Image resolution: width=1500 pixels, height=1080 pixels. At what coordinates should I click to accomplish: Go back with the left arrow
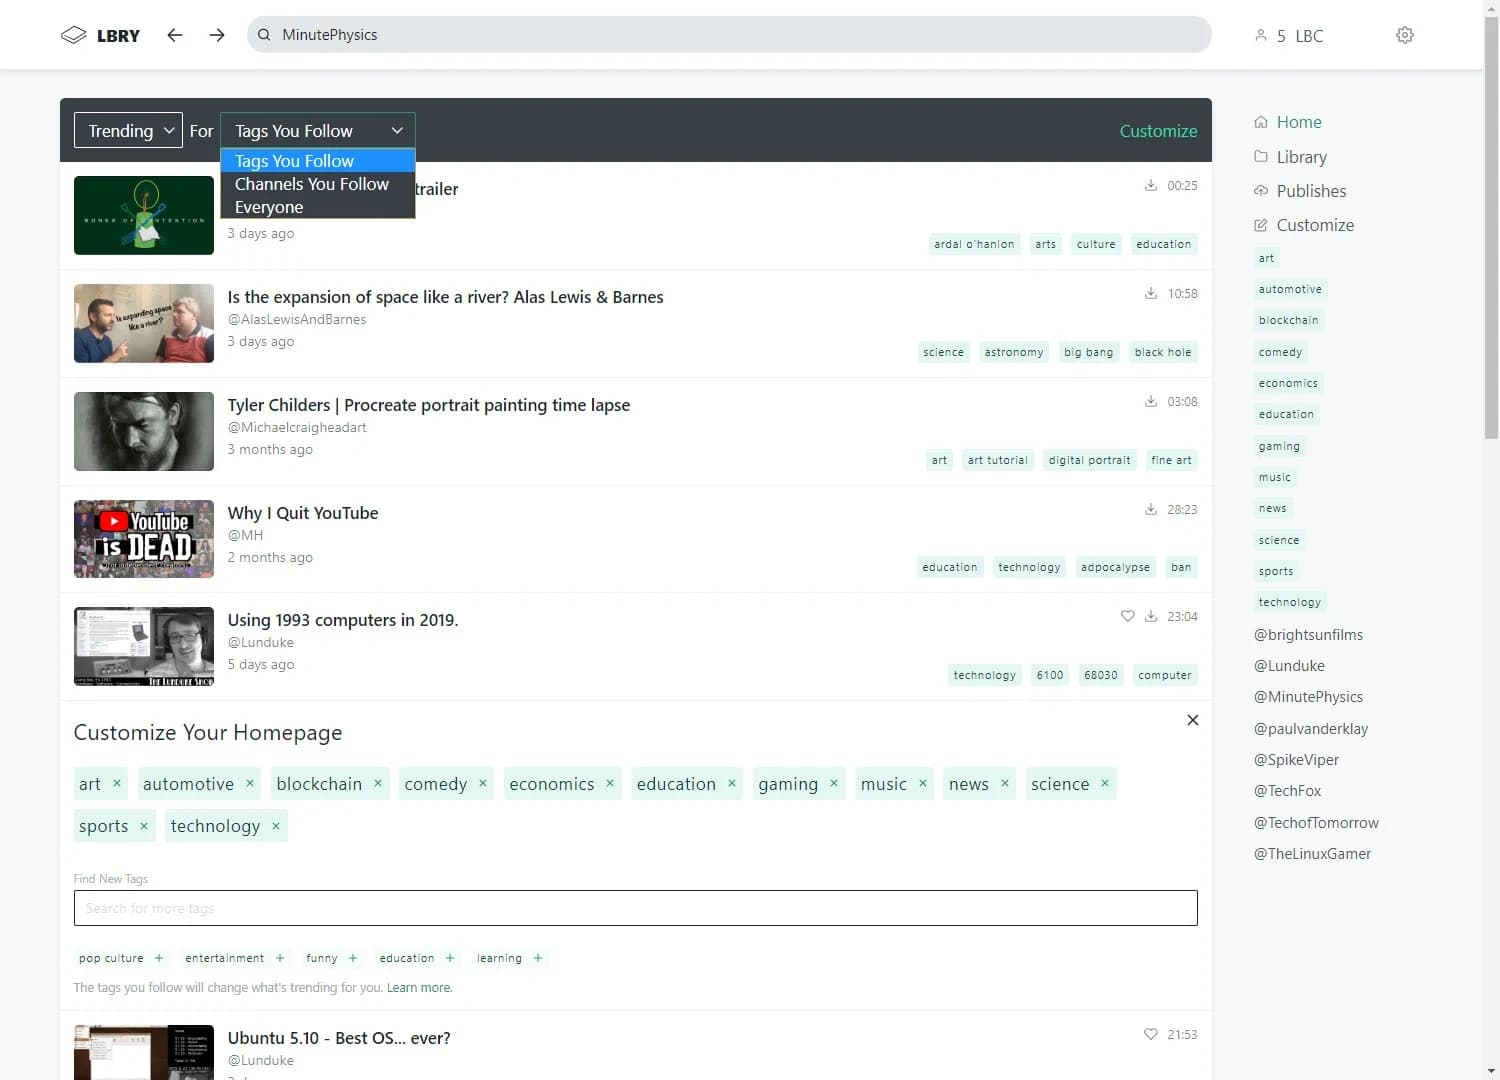[x=175, y=35]
